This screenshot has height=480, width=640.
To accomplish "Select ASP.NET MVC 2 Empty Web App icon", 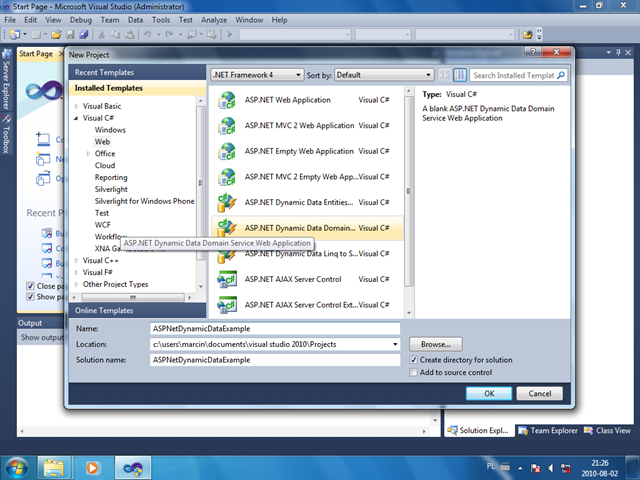I will (227, 177).
